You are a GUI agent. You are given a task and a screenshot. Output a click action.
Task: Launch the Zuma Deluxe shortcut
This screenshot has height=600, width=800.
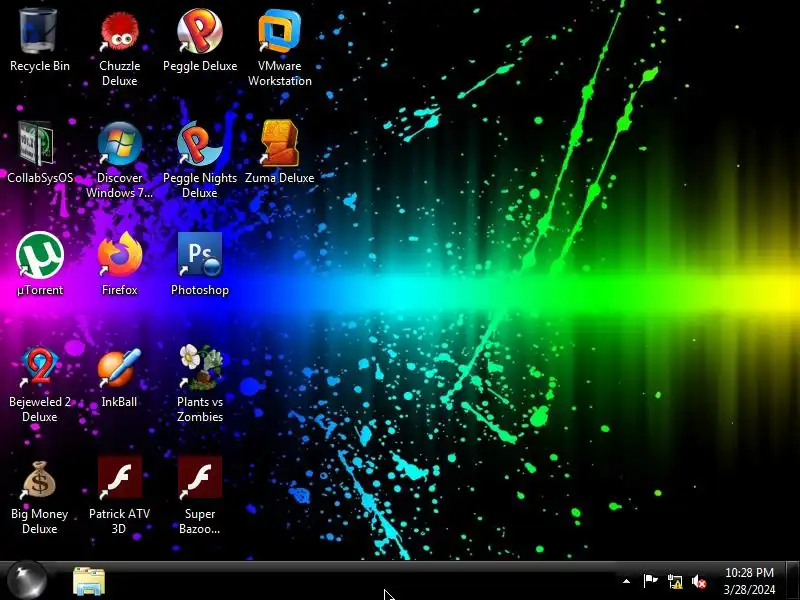tap(280, 153)
